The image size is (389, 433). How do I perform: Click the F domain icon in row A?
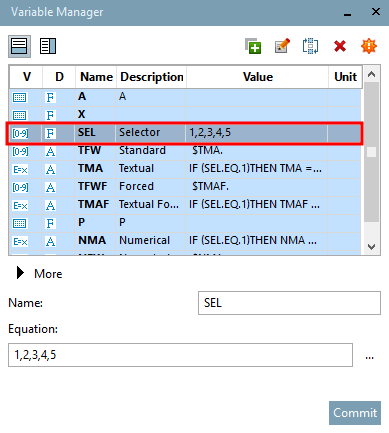pyautogui.click(x=50, y=98)
